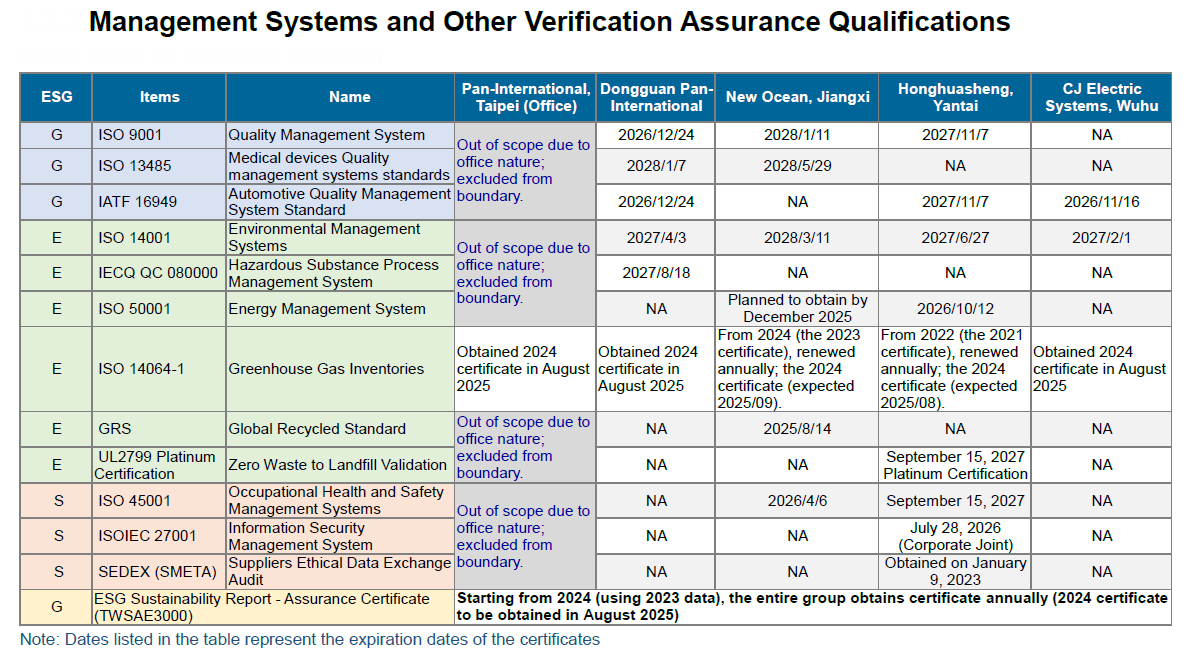This screenshot has height=655, width=1194.
Task: Click the 'Planned to obtain by December 2025' cell
Action: (797, 308)
